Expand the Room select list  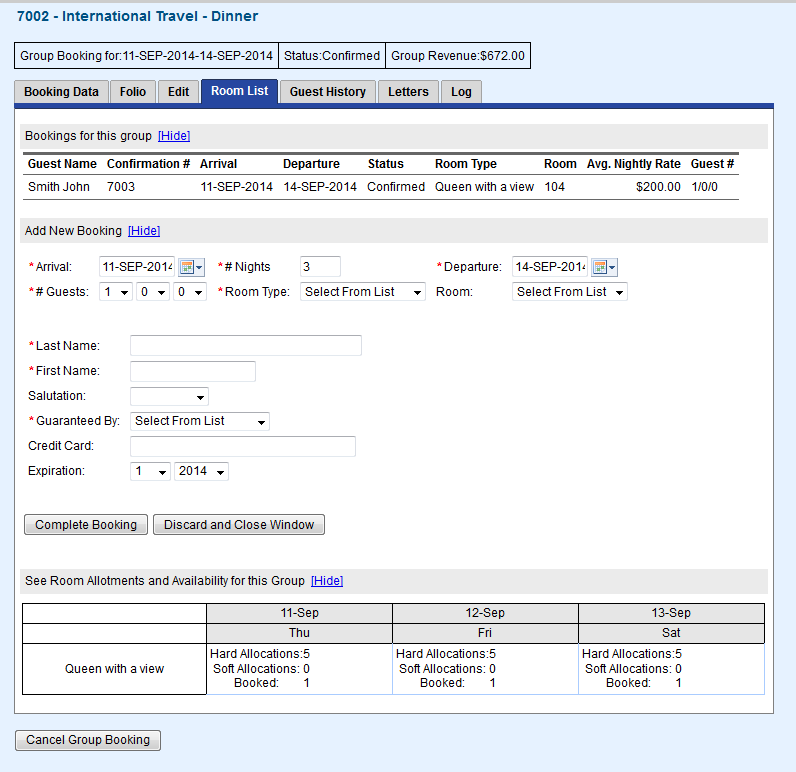pos(570,292)
